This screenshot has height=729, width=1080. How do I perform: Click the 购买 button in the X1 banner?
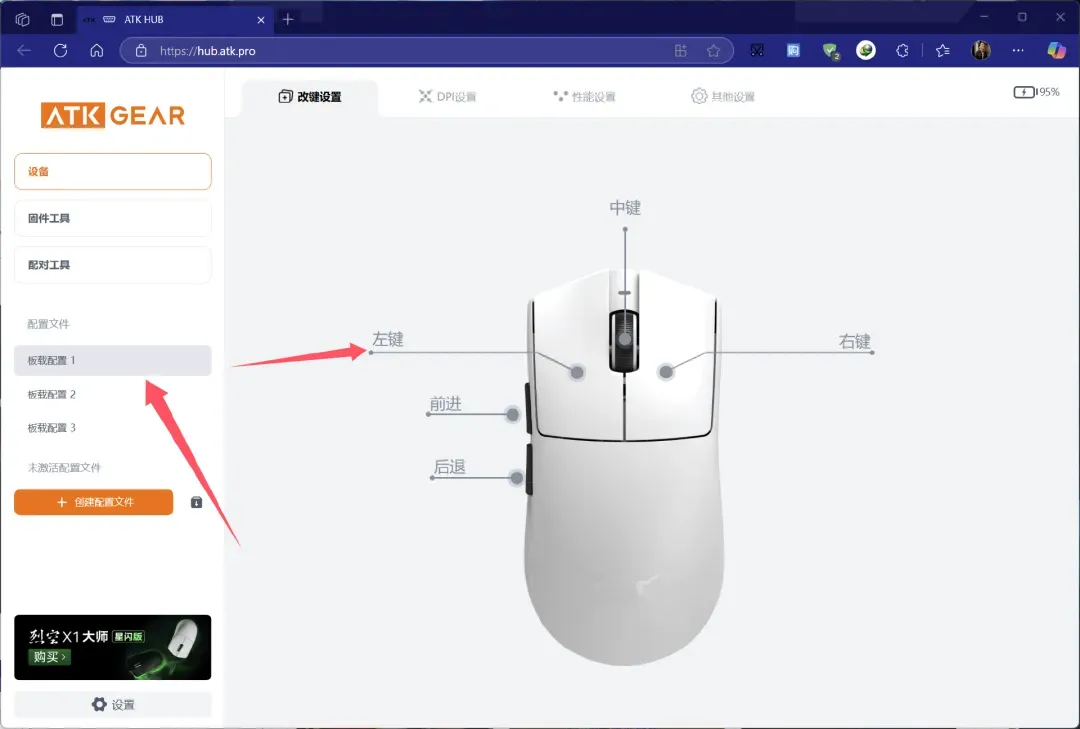point(50,657)
